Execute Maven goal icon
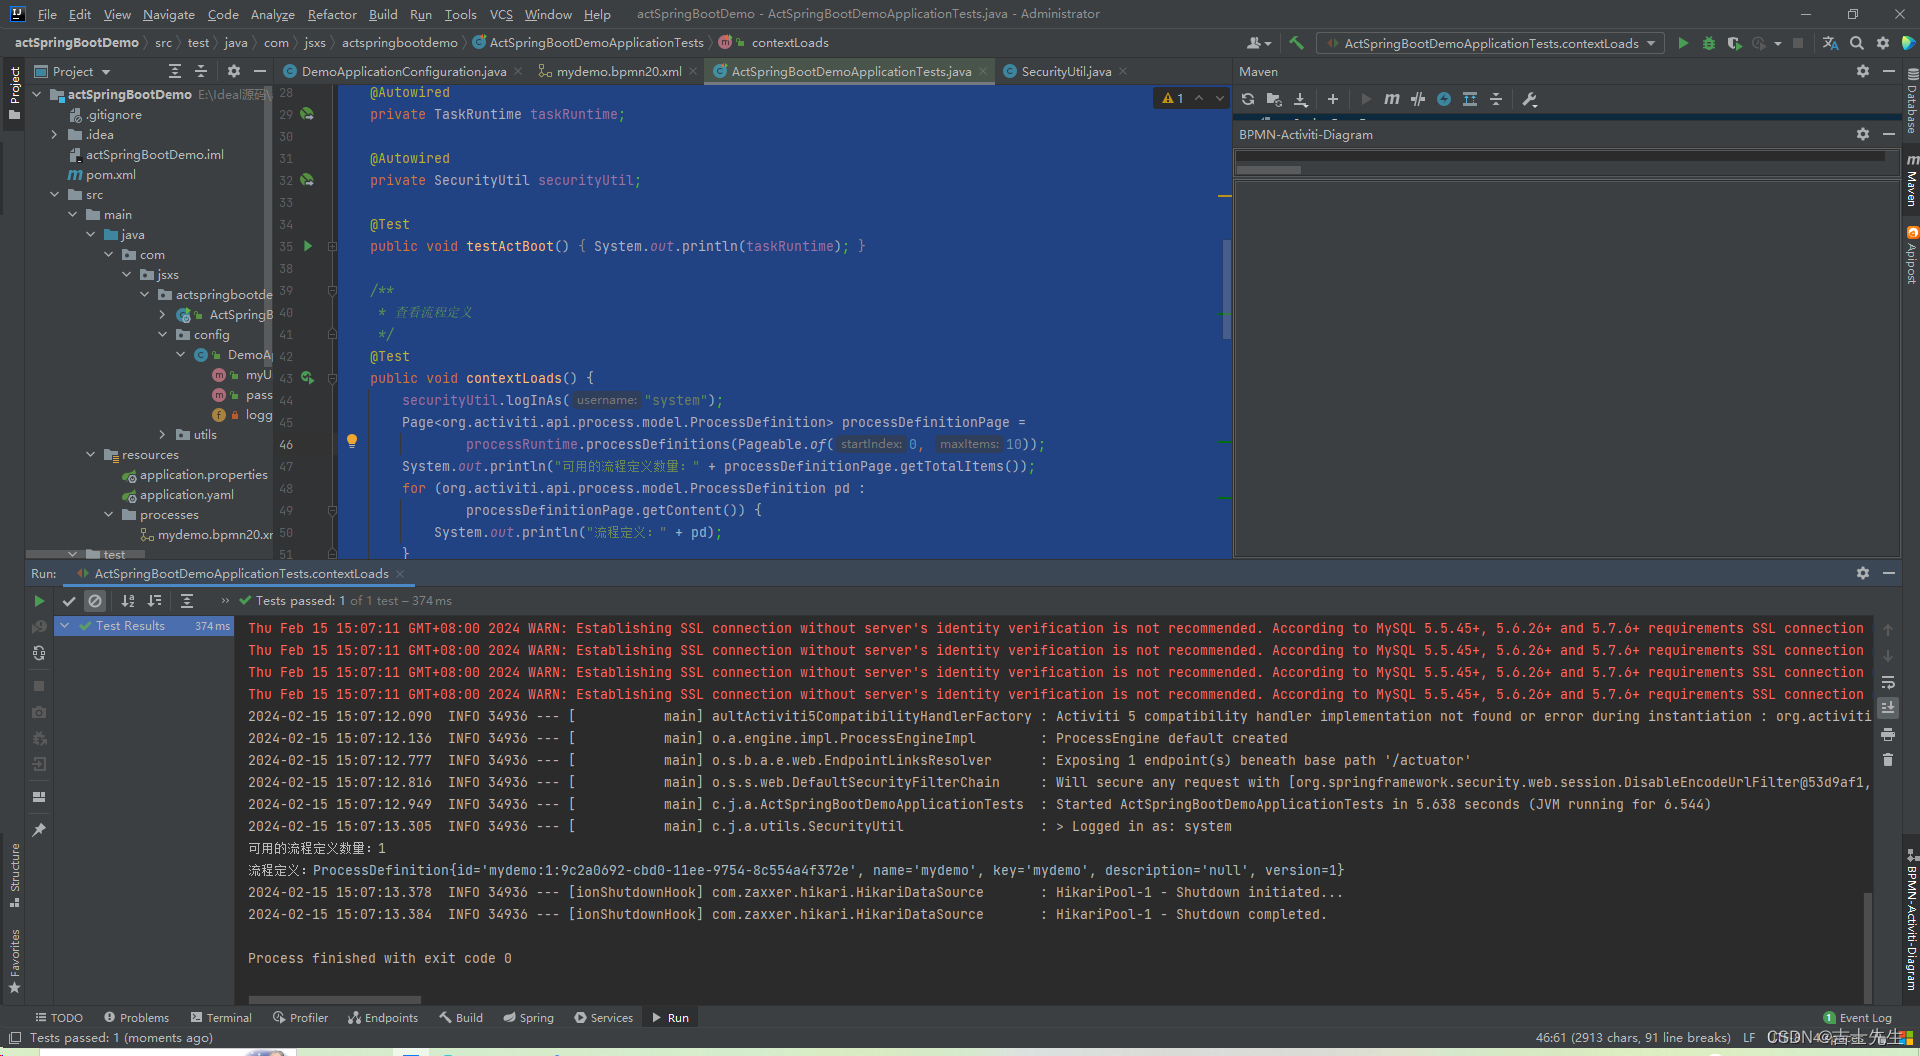This screenshot has width=1920, height=1056. coord(1391,99)
